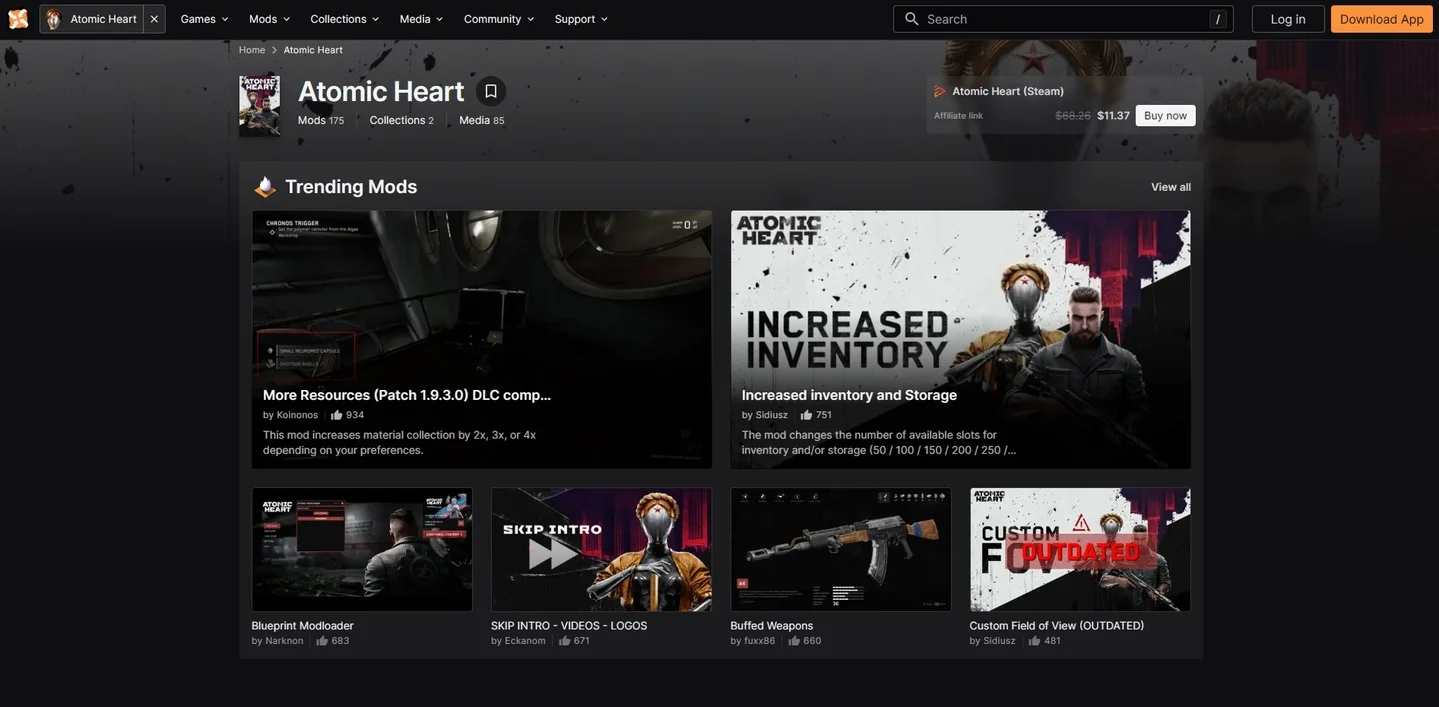Open the Games dropdown menu
Screen dimensions: 1439x707
204,19
